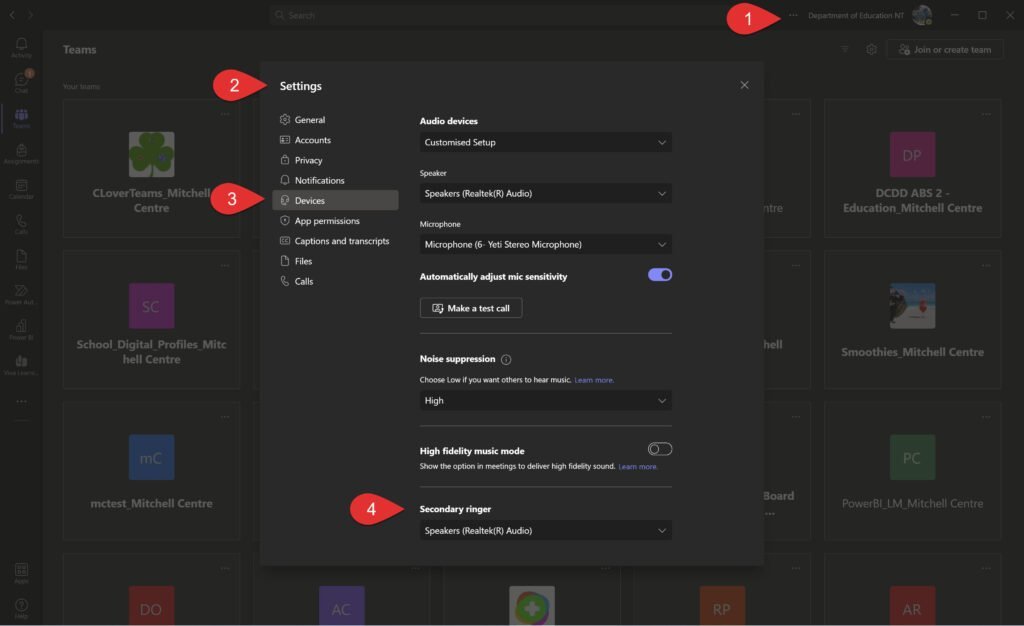Open the Settings and more ellipsis menu

[x=793, y=15]
